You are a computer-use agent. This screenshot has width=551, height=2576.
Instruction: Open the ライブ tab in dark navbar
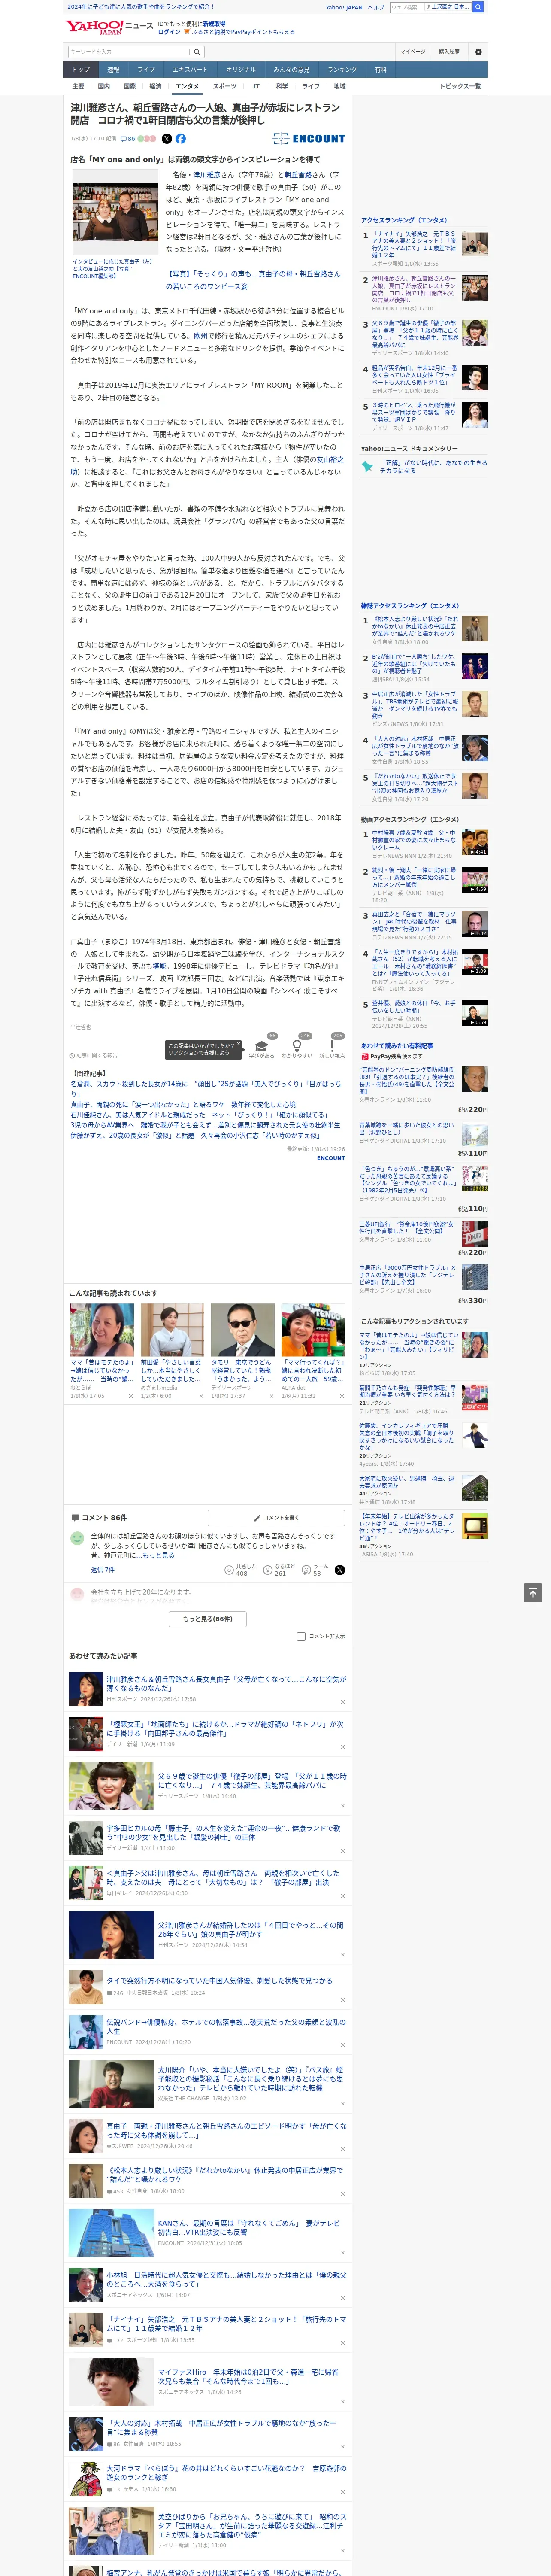coord(146,70)
